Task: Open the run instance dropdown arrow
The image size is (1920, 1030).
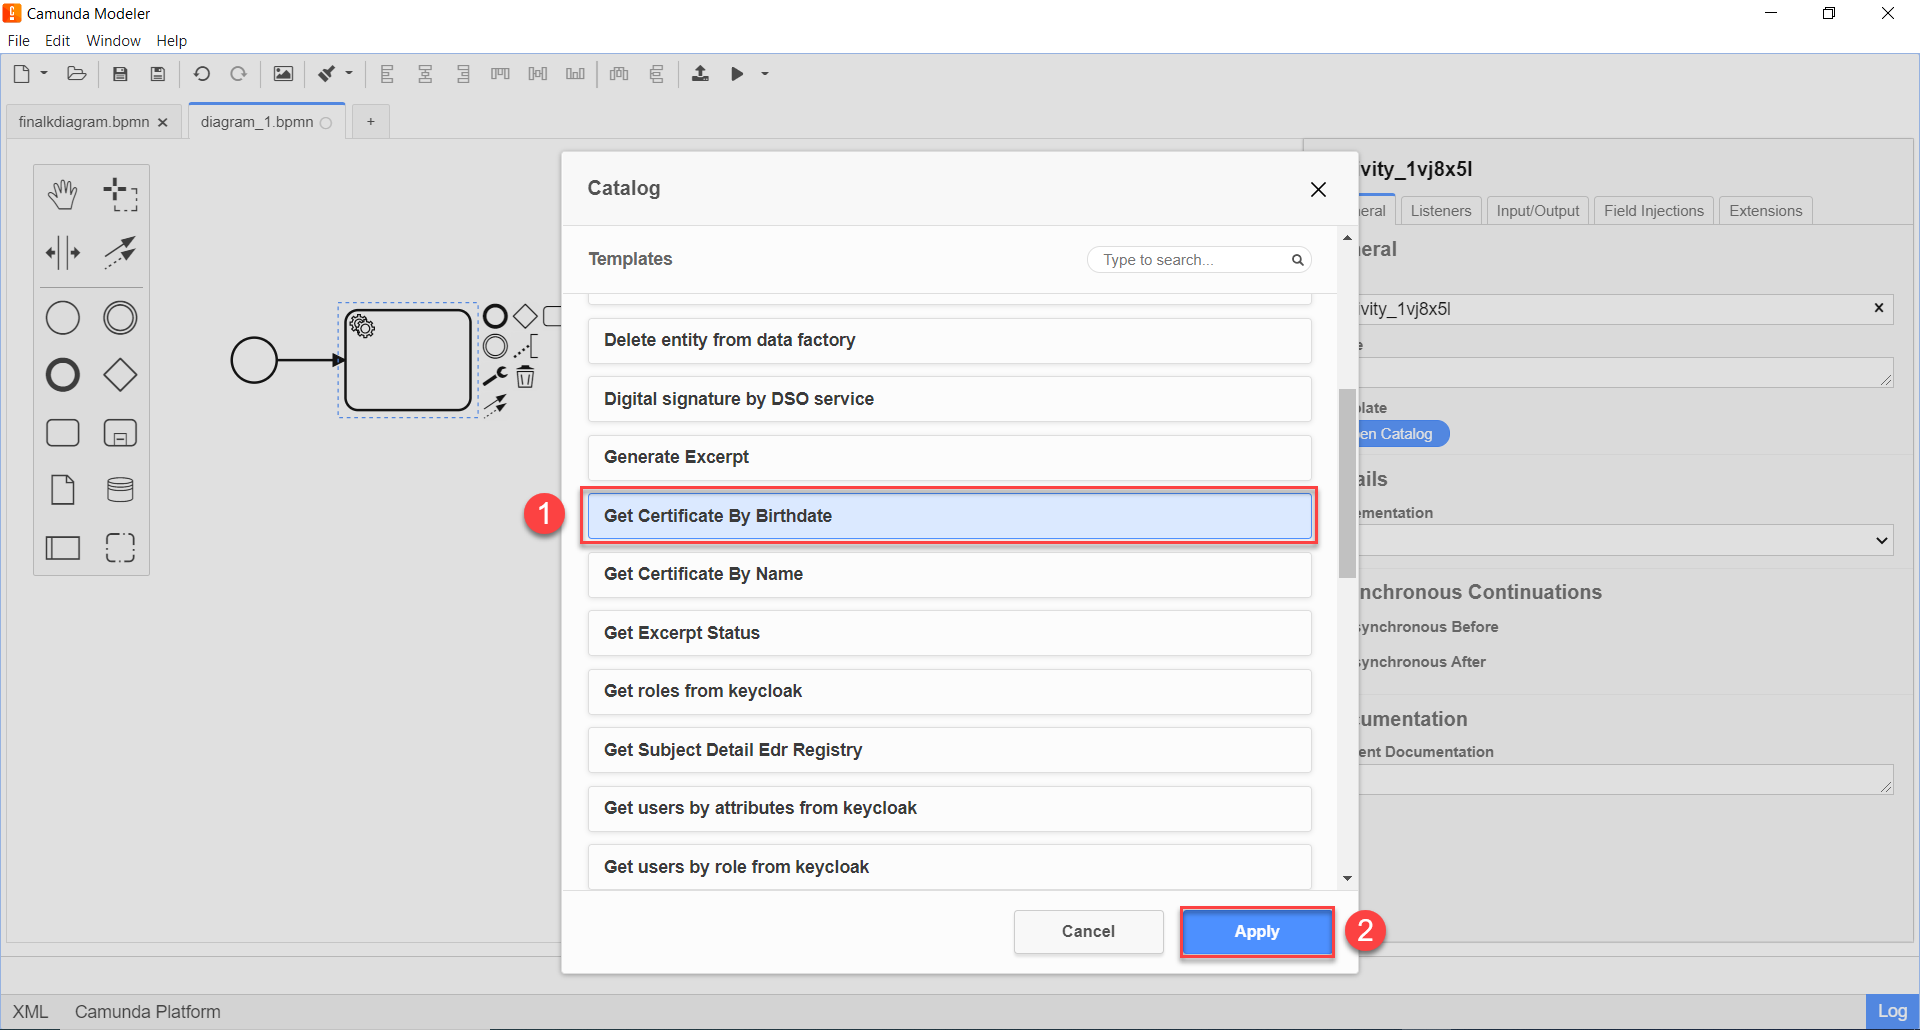Action: tap(765, 74)
